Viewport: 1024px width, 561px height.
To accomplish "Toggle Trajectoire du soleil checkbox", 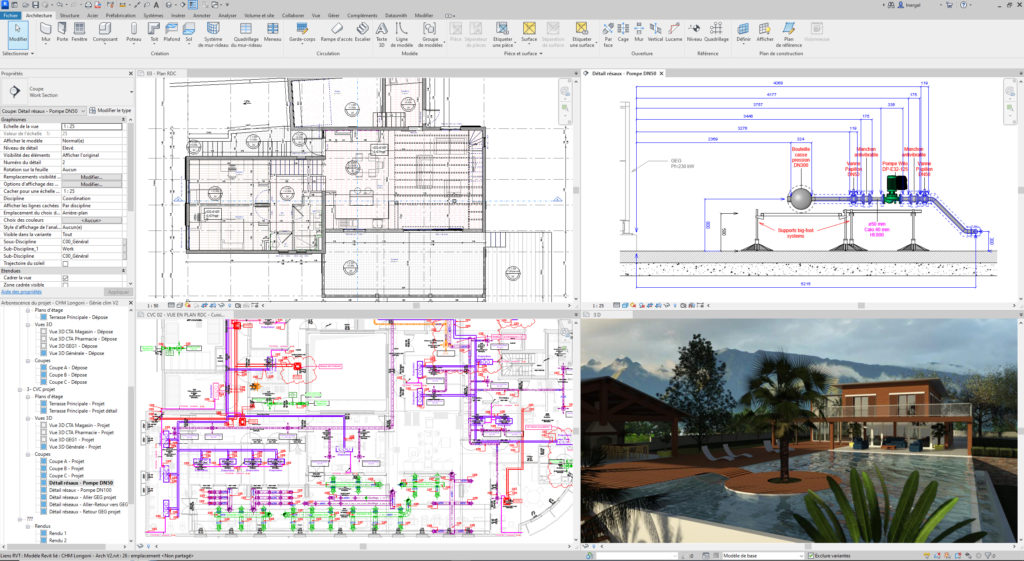I will (x=65, y=263).
